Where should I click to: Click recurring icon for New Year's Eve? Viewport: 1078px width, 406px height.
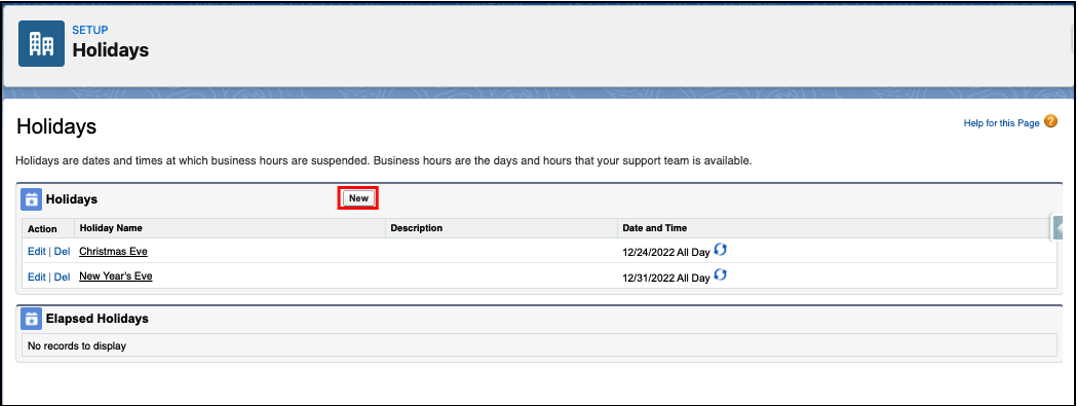(720, 276)
